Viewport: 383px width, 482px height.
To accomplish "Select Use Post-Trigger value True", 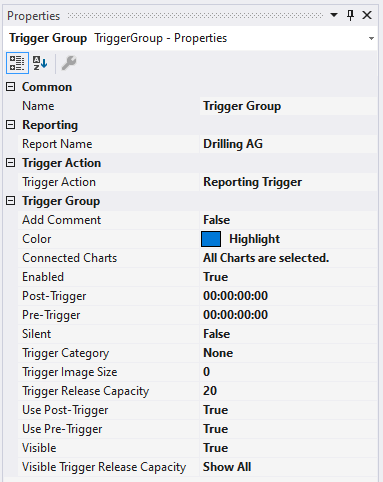I will (216, 410).
